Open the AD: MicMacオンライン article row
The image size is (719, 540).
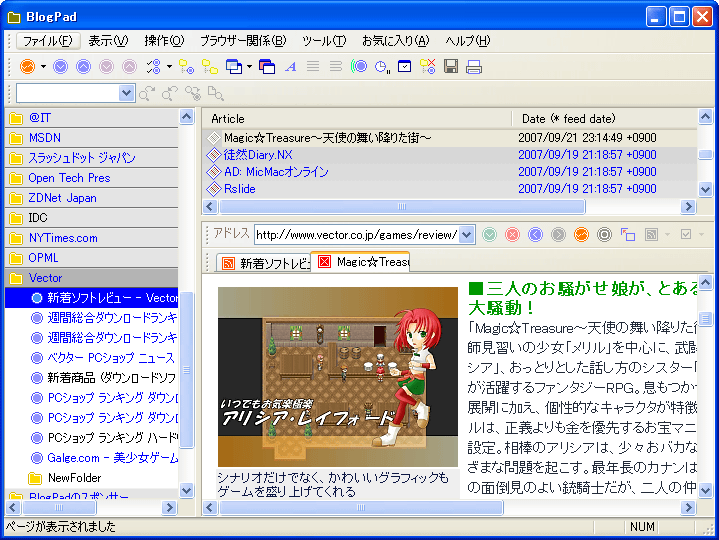tap(449, 172)
